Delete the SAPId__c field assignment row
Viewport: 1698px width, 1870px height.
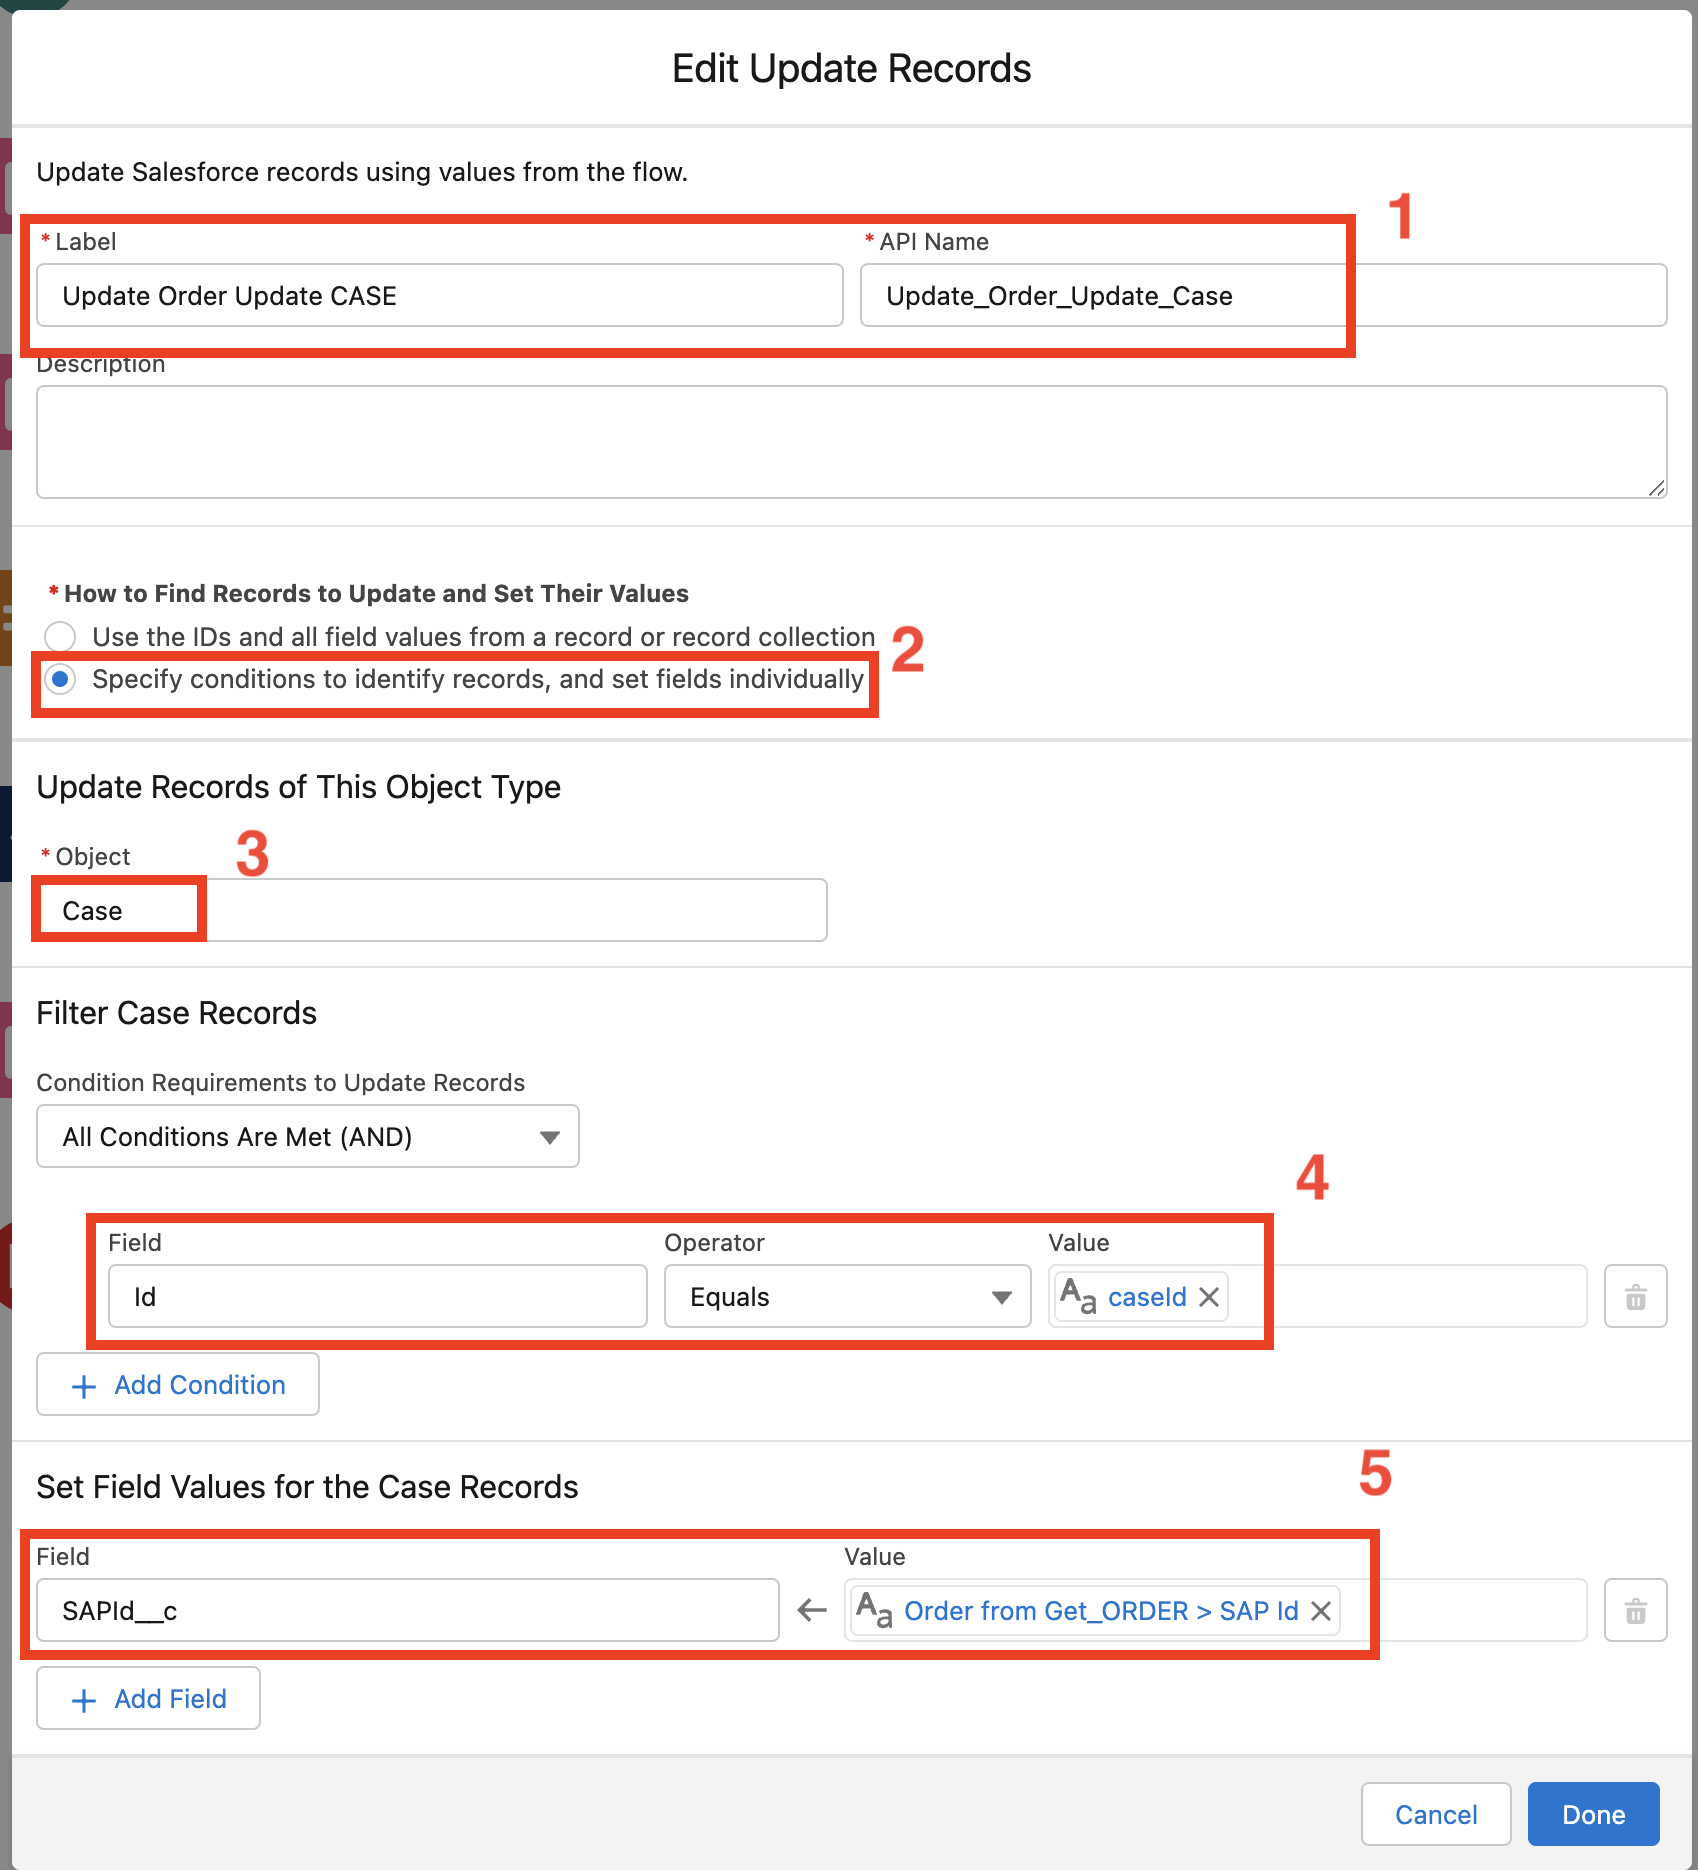click(1635, 1611)
